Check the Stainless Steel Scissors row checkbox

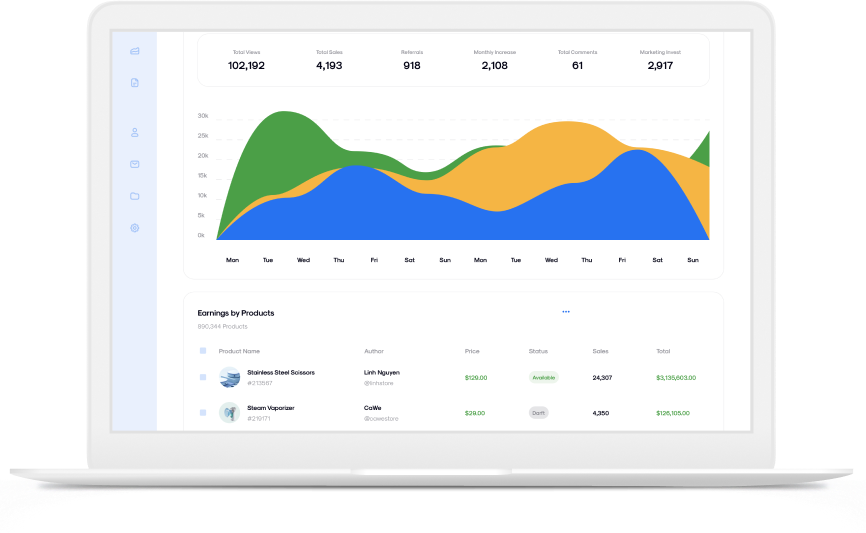point(203,377)
